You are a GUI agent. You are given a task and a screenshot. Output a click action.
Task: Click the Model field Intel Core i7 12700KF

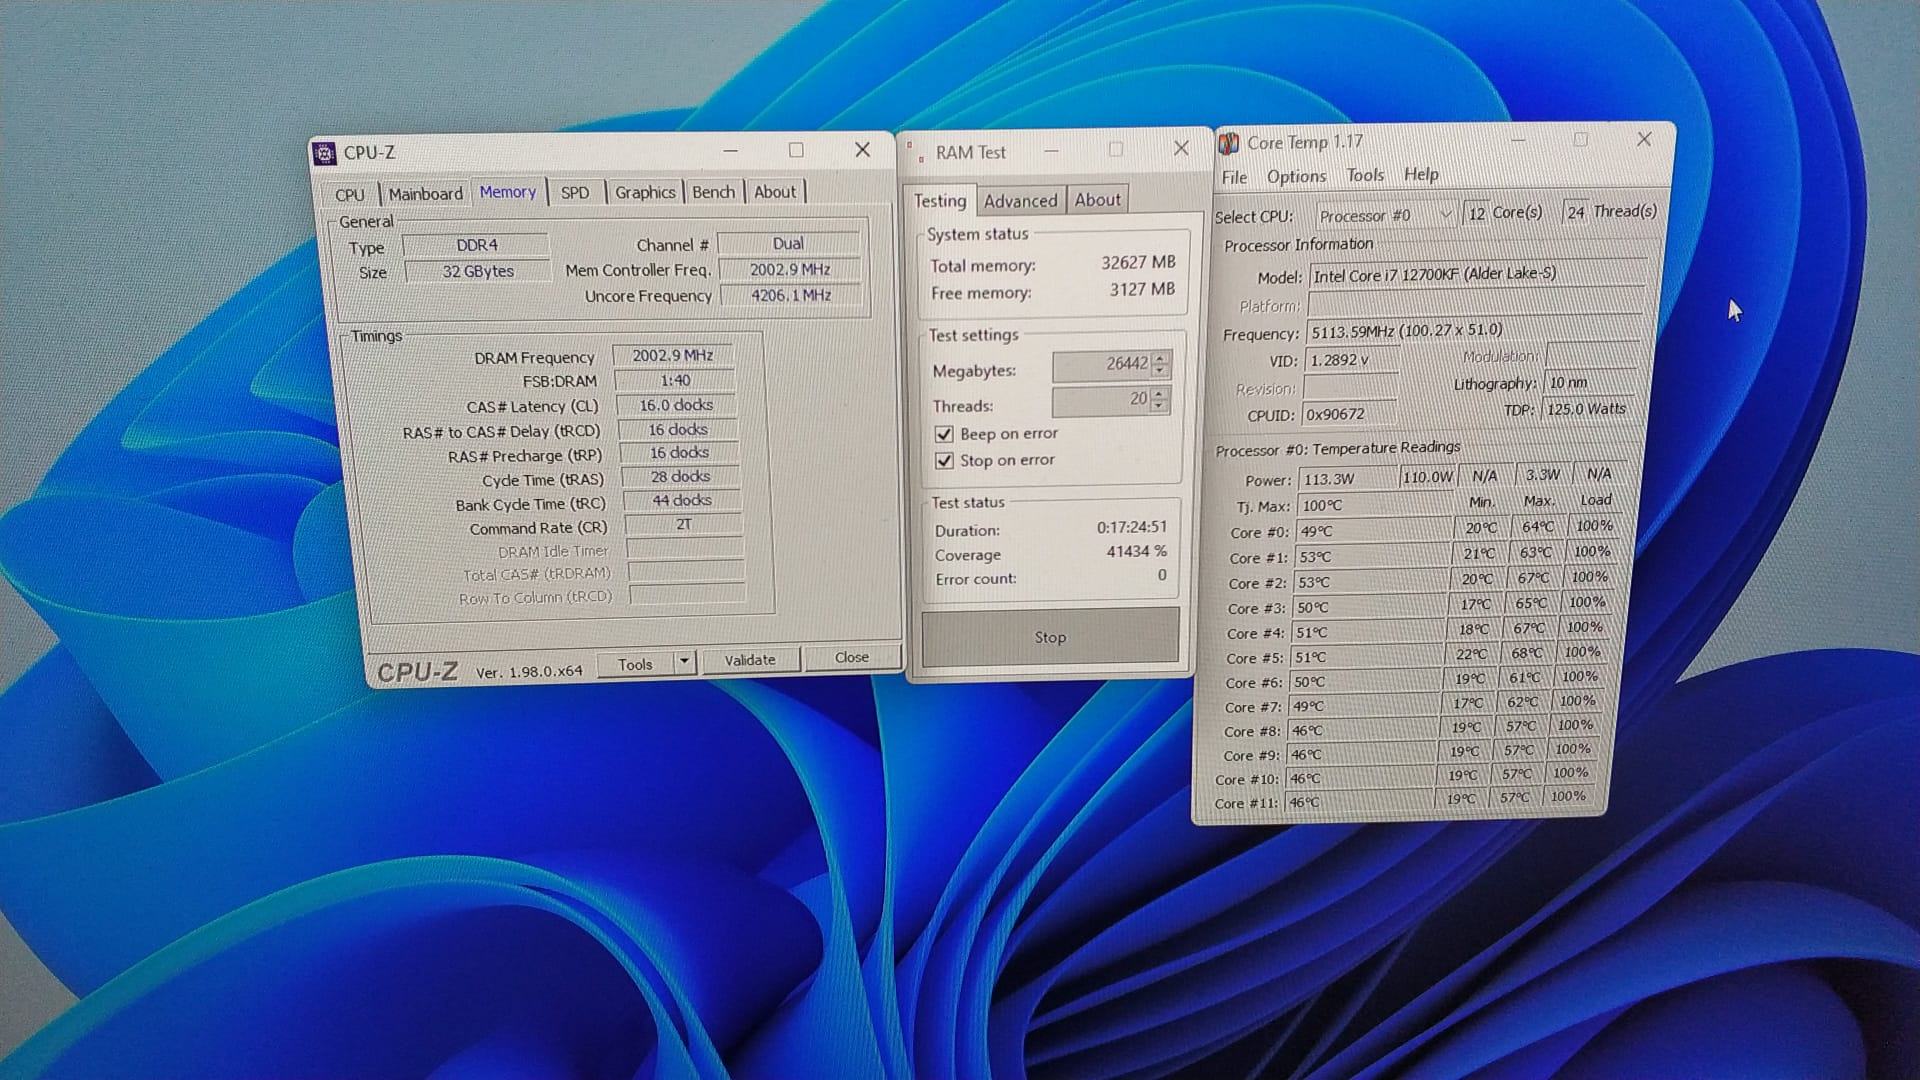(x=1477, y=274)
